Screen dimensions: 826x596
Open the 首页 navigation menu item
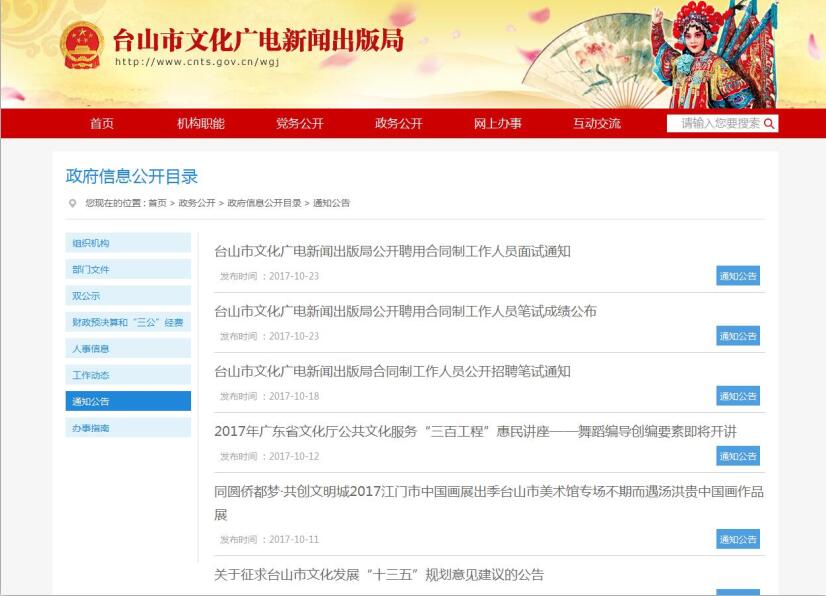click(102, 124)
